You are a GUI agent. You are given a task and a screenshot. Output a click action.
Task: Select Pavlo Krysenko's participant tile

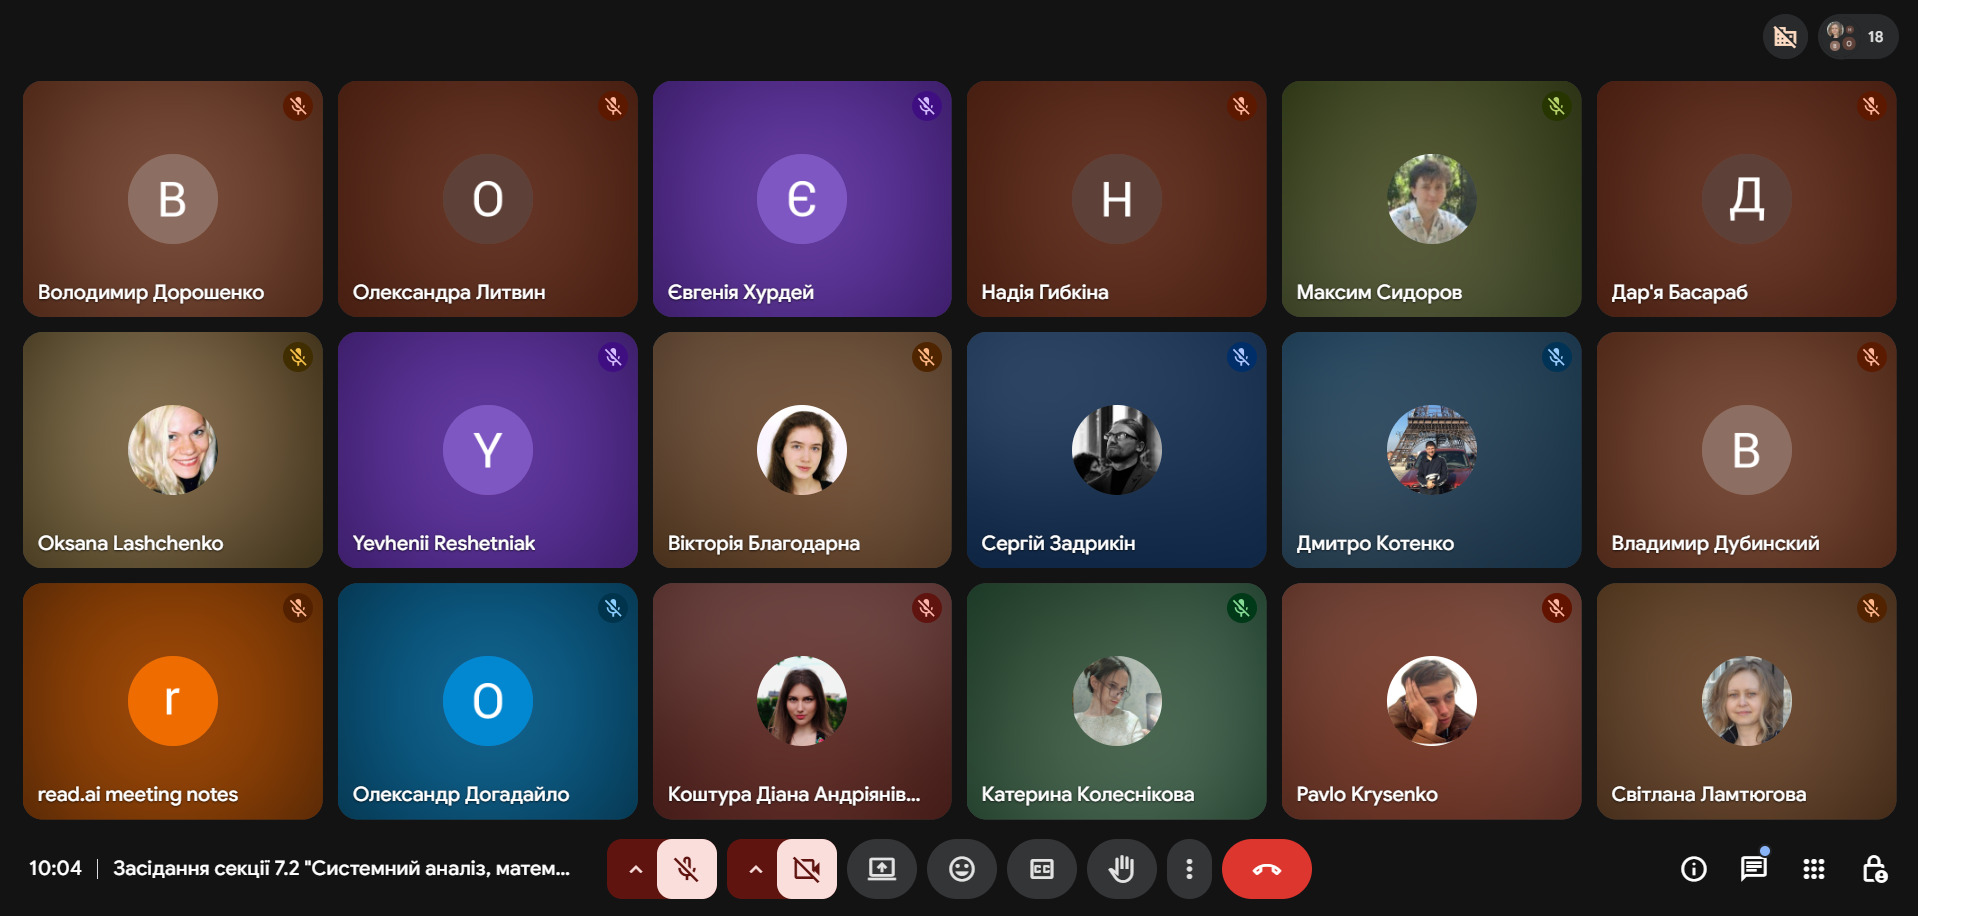click(x=1431, y=701)
